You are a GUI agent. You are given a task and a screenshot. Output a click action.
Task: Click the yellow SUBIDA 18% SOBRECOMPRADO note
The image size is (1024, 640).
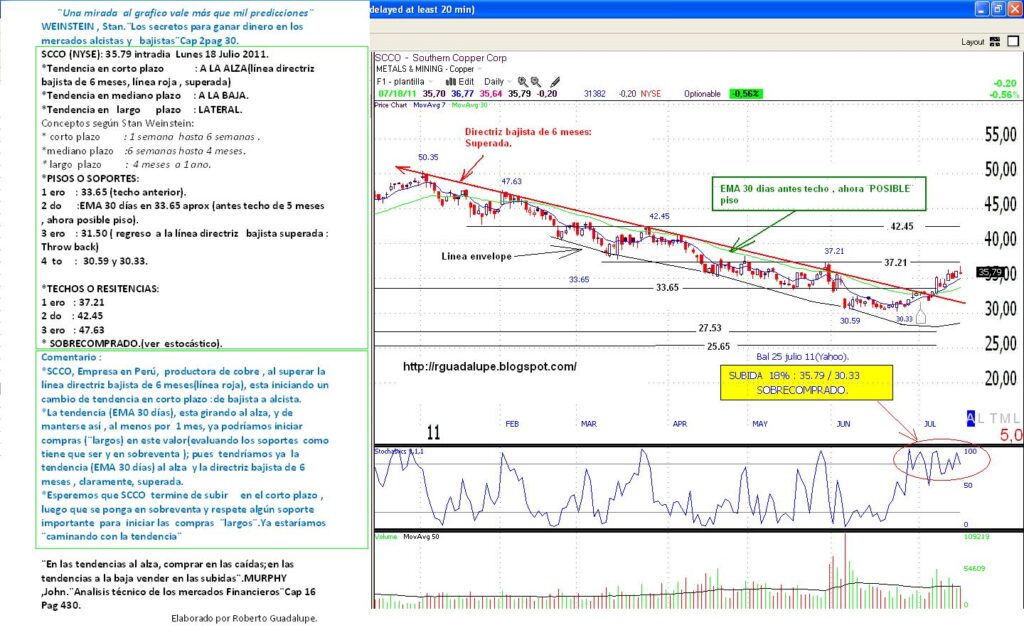tap(807, 383)
